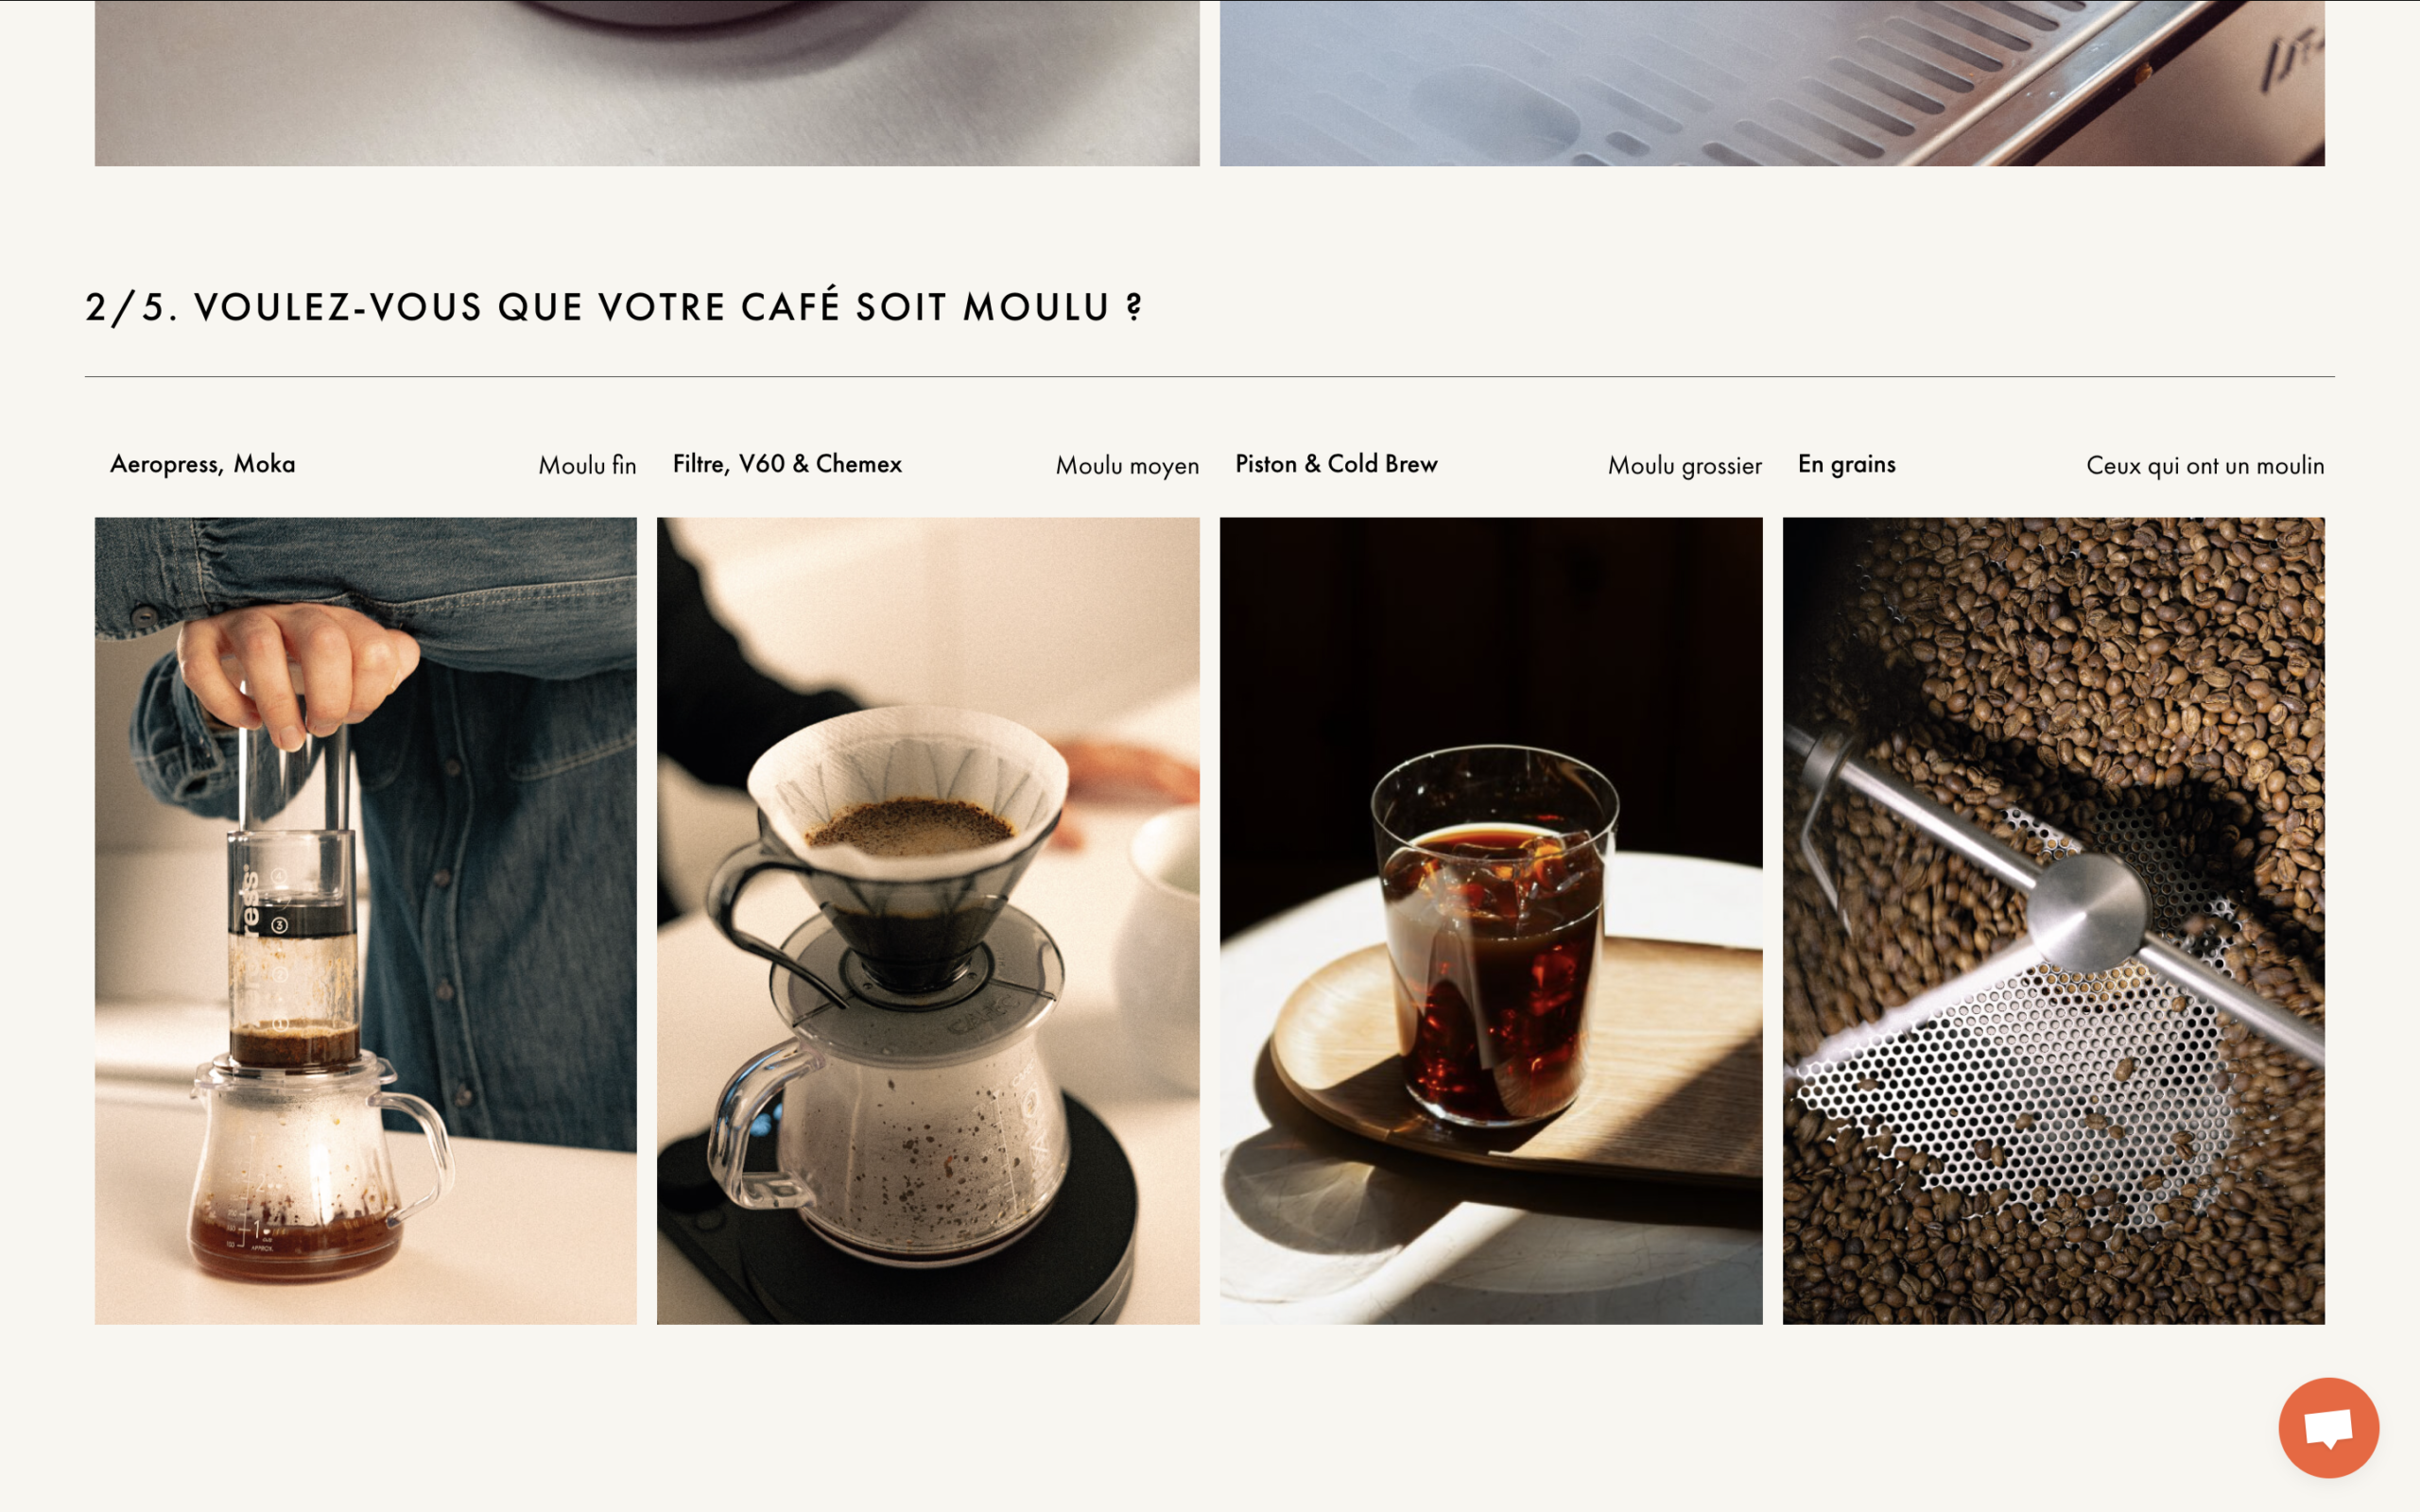Click the "Aeropress, Moka" option label

pos(203,464)
